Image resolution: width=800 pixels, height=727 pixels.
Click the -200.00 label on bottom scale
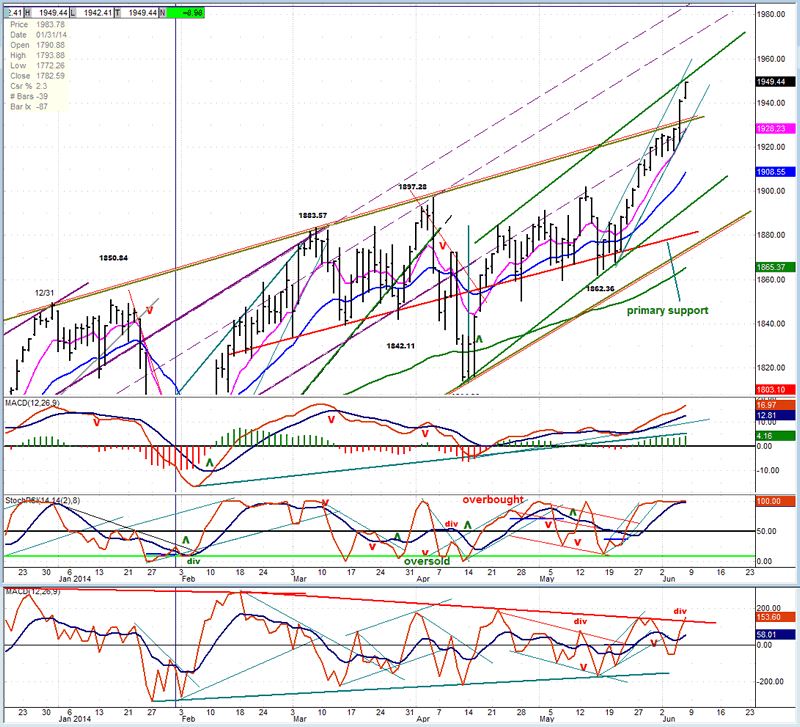[x=768, y=682]
